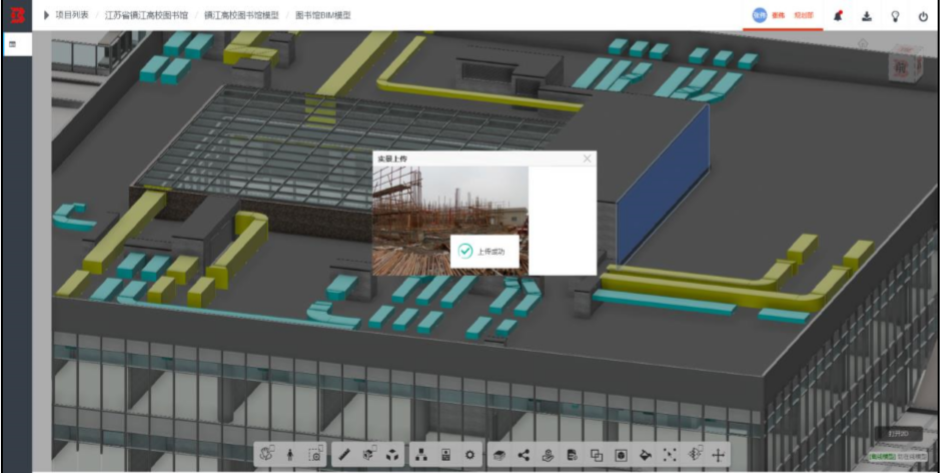Screen dimensions: 940x473
Task: Click the download icon in top bar
Action: tap(866, 16)
